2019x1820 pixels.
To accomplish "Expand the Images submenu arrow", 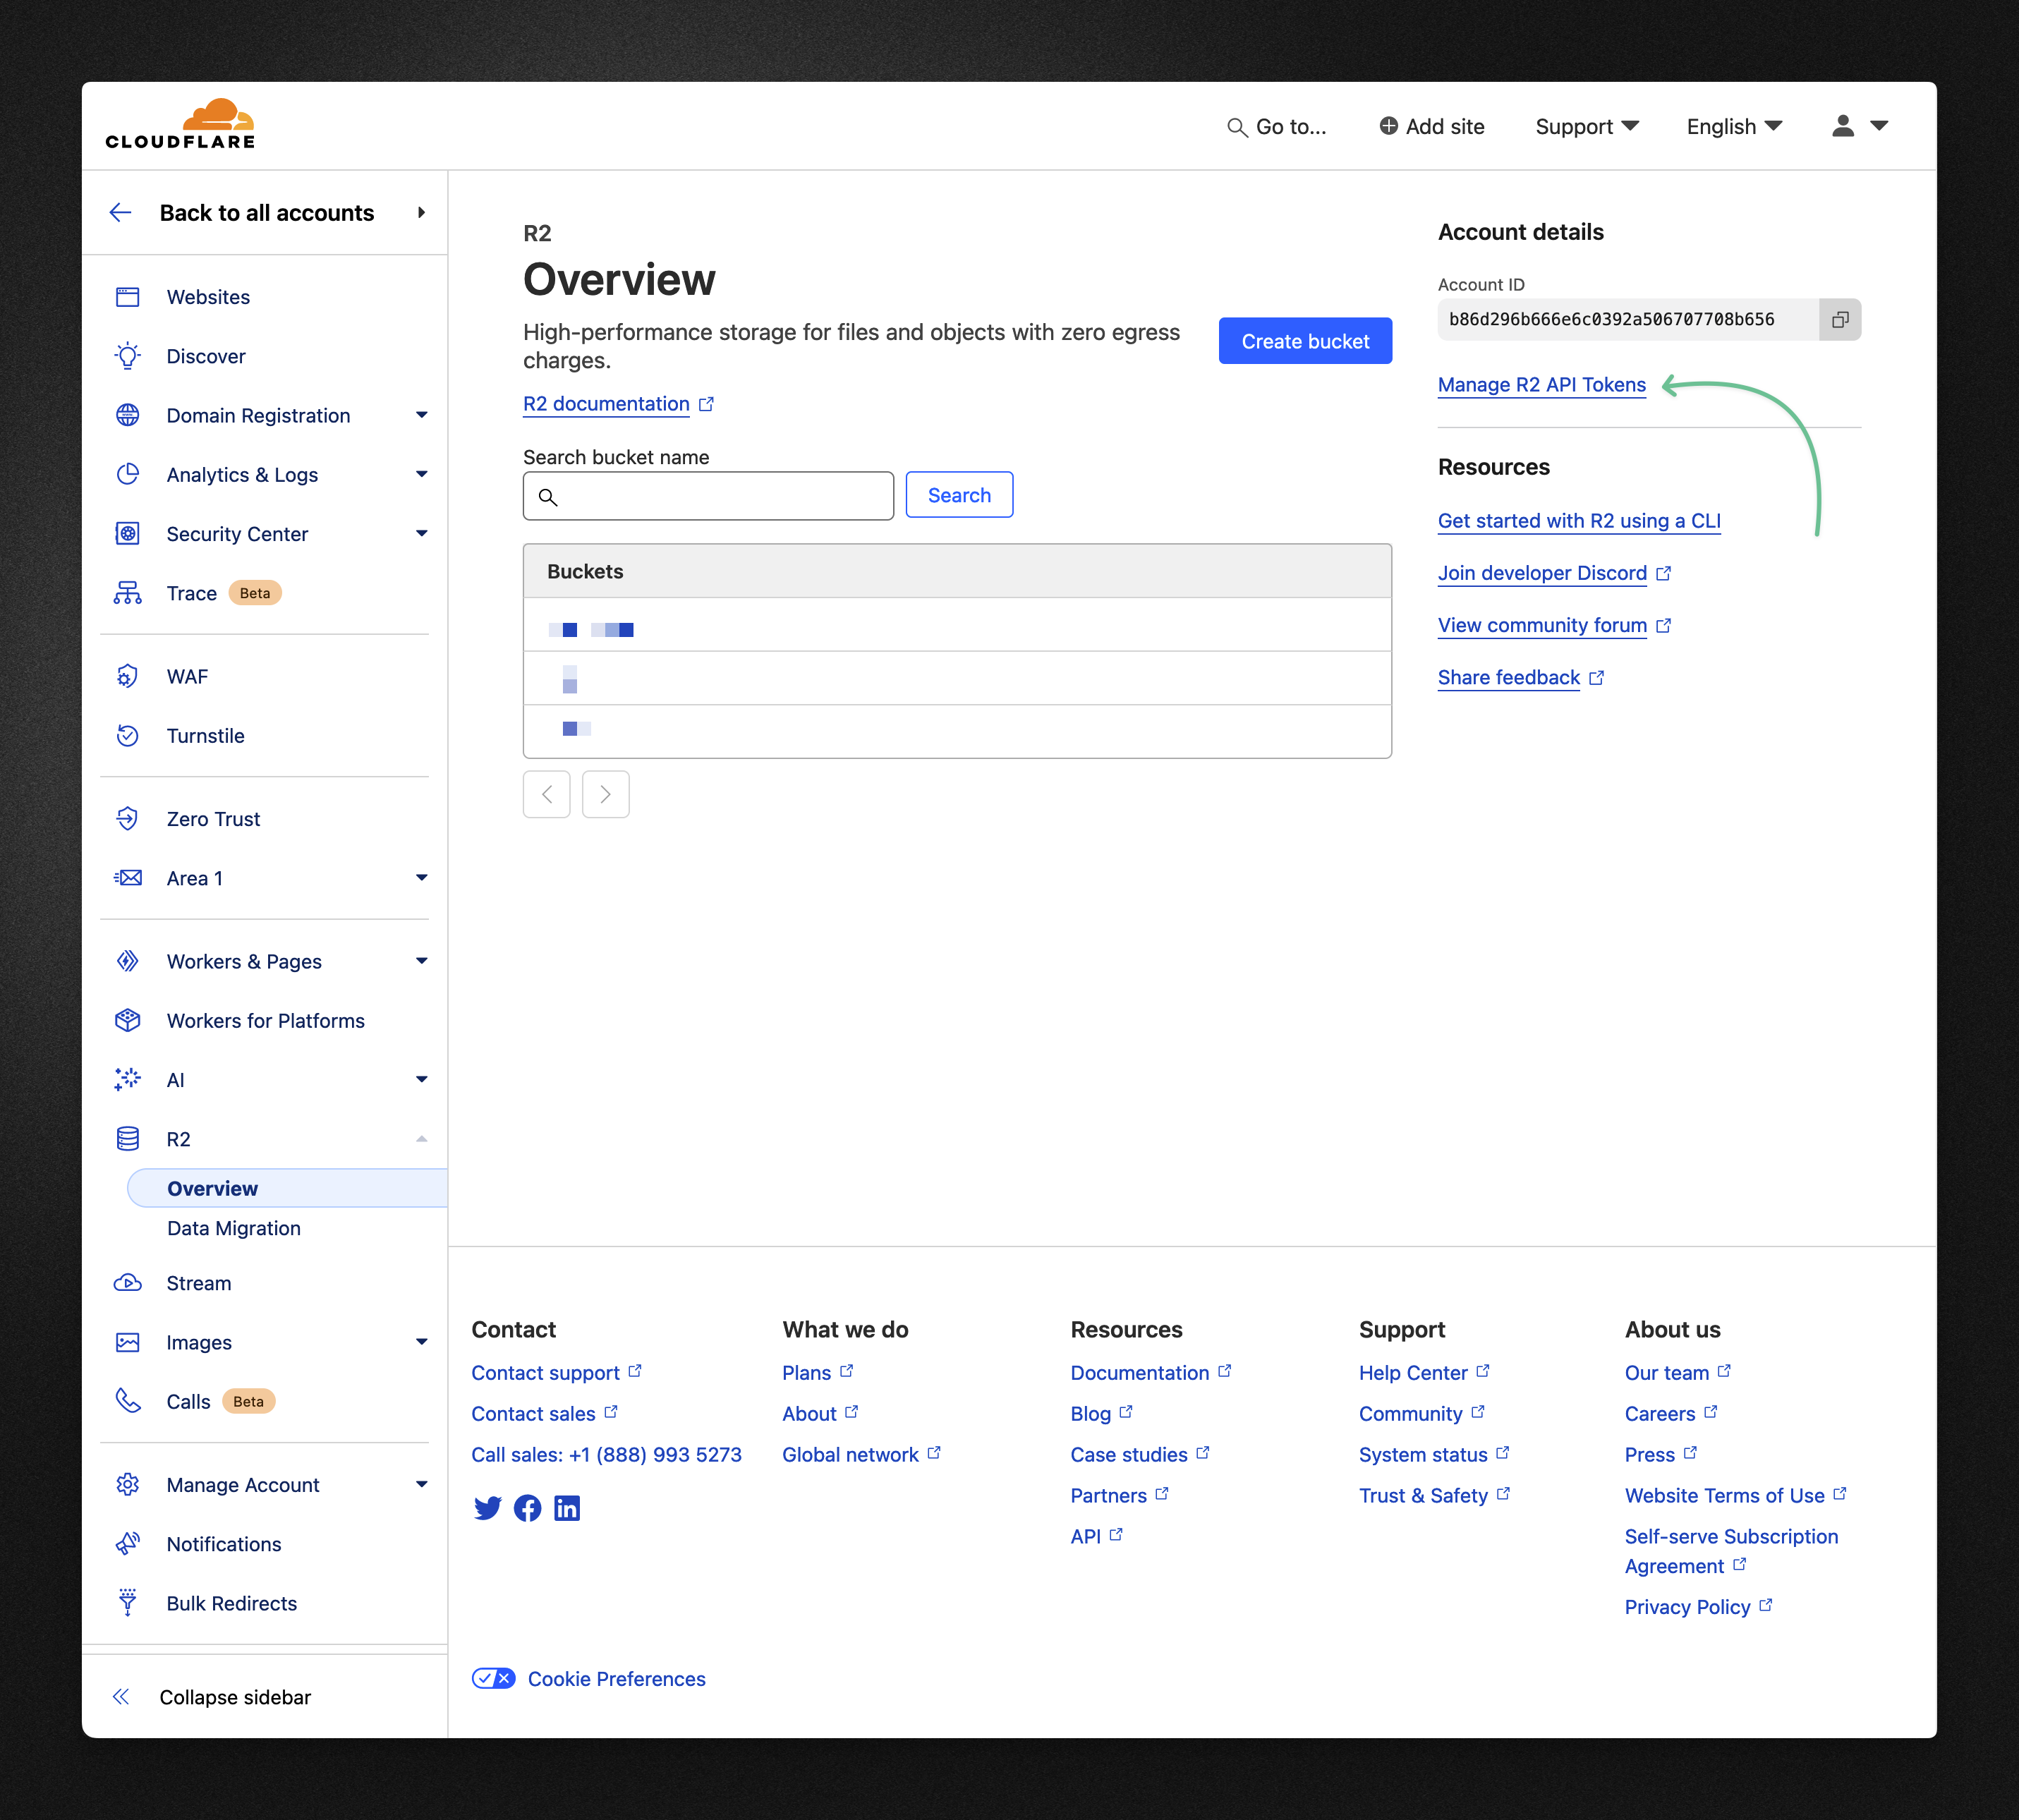I will tap(422, 1342).
